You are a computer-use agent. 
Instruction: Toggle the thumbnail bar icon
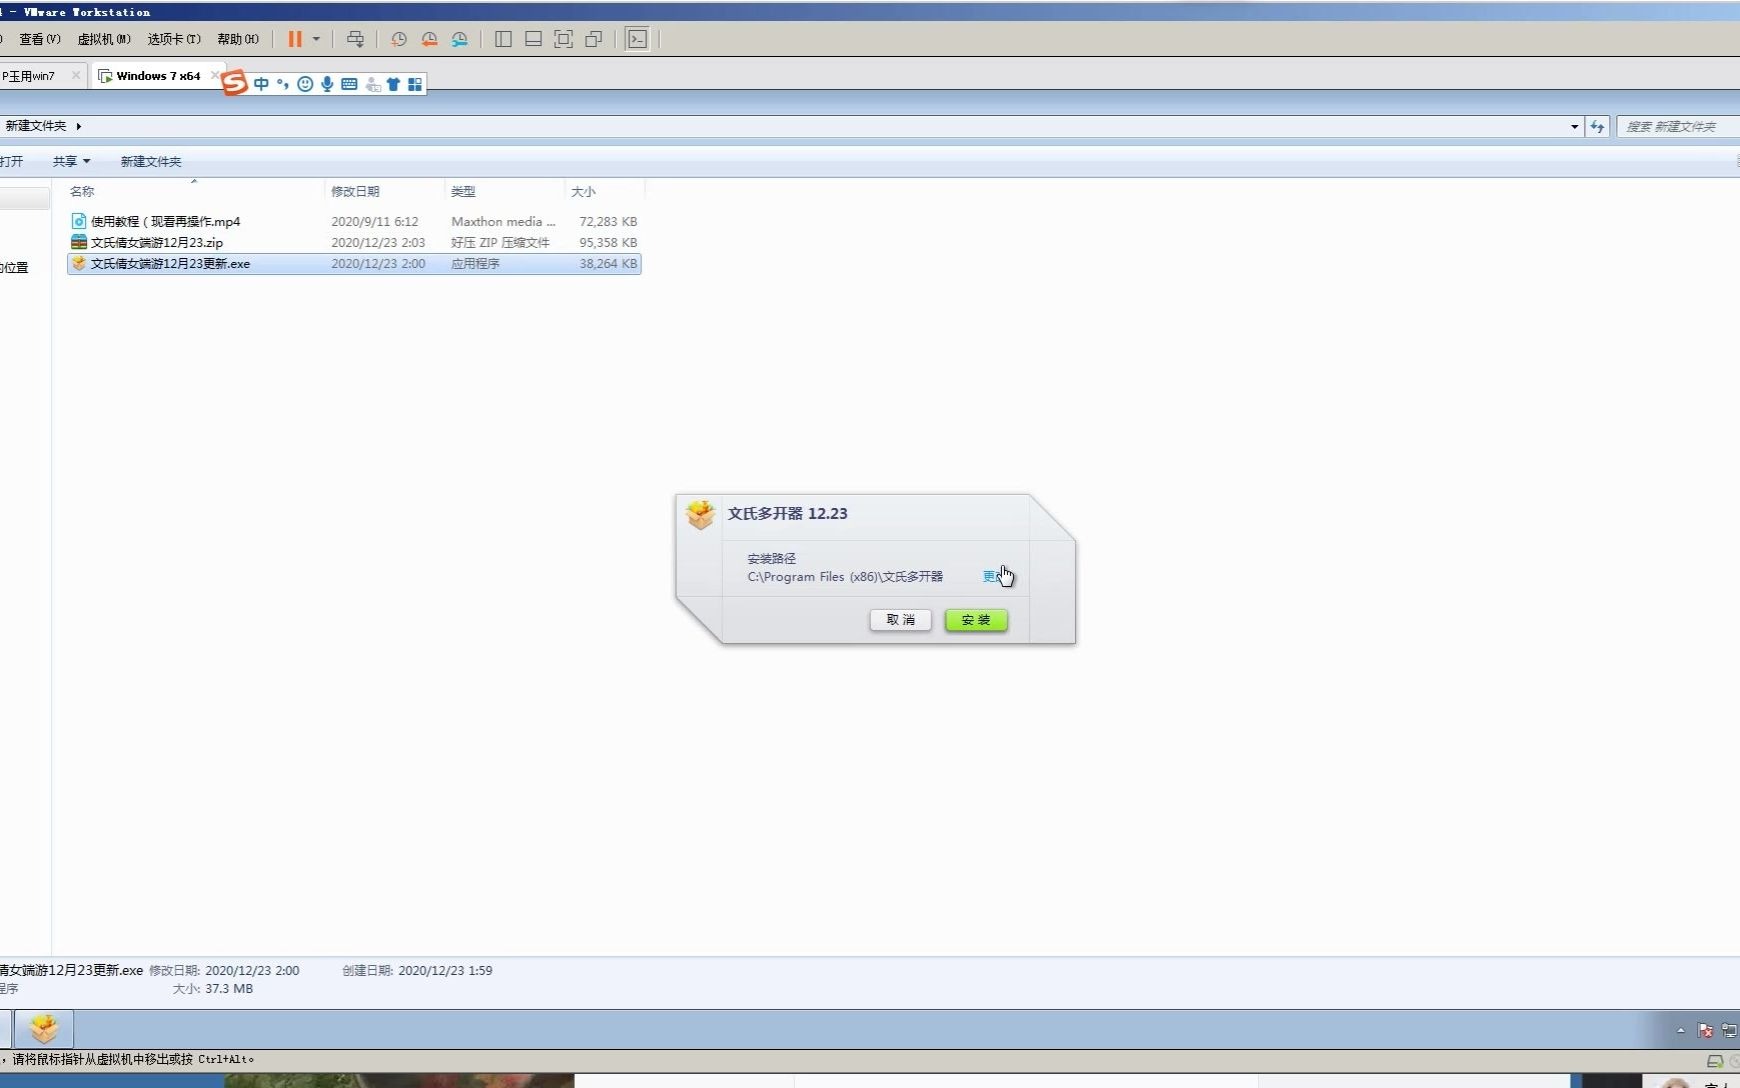(533, 39)
